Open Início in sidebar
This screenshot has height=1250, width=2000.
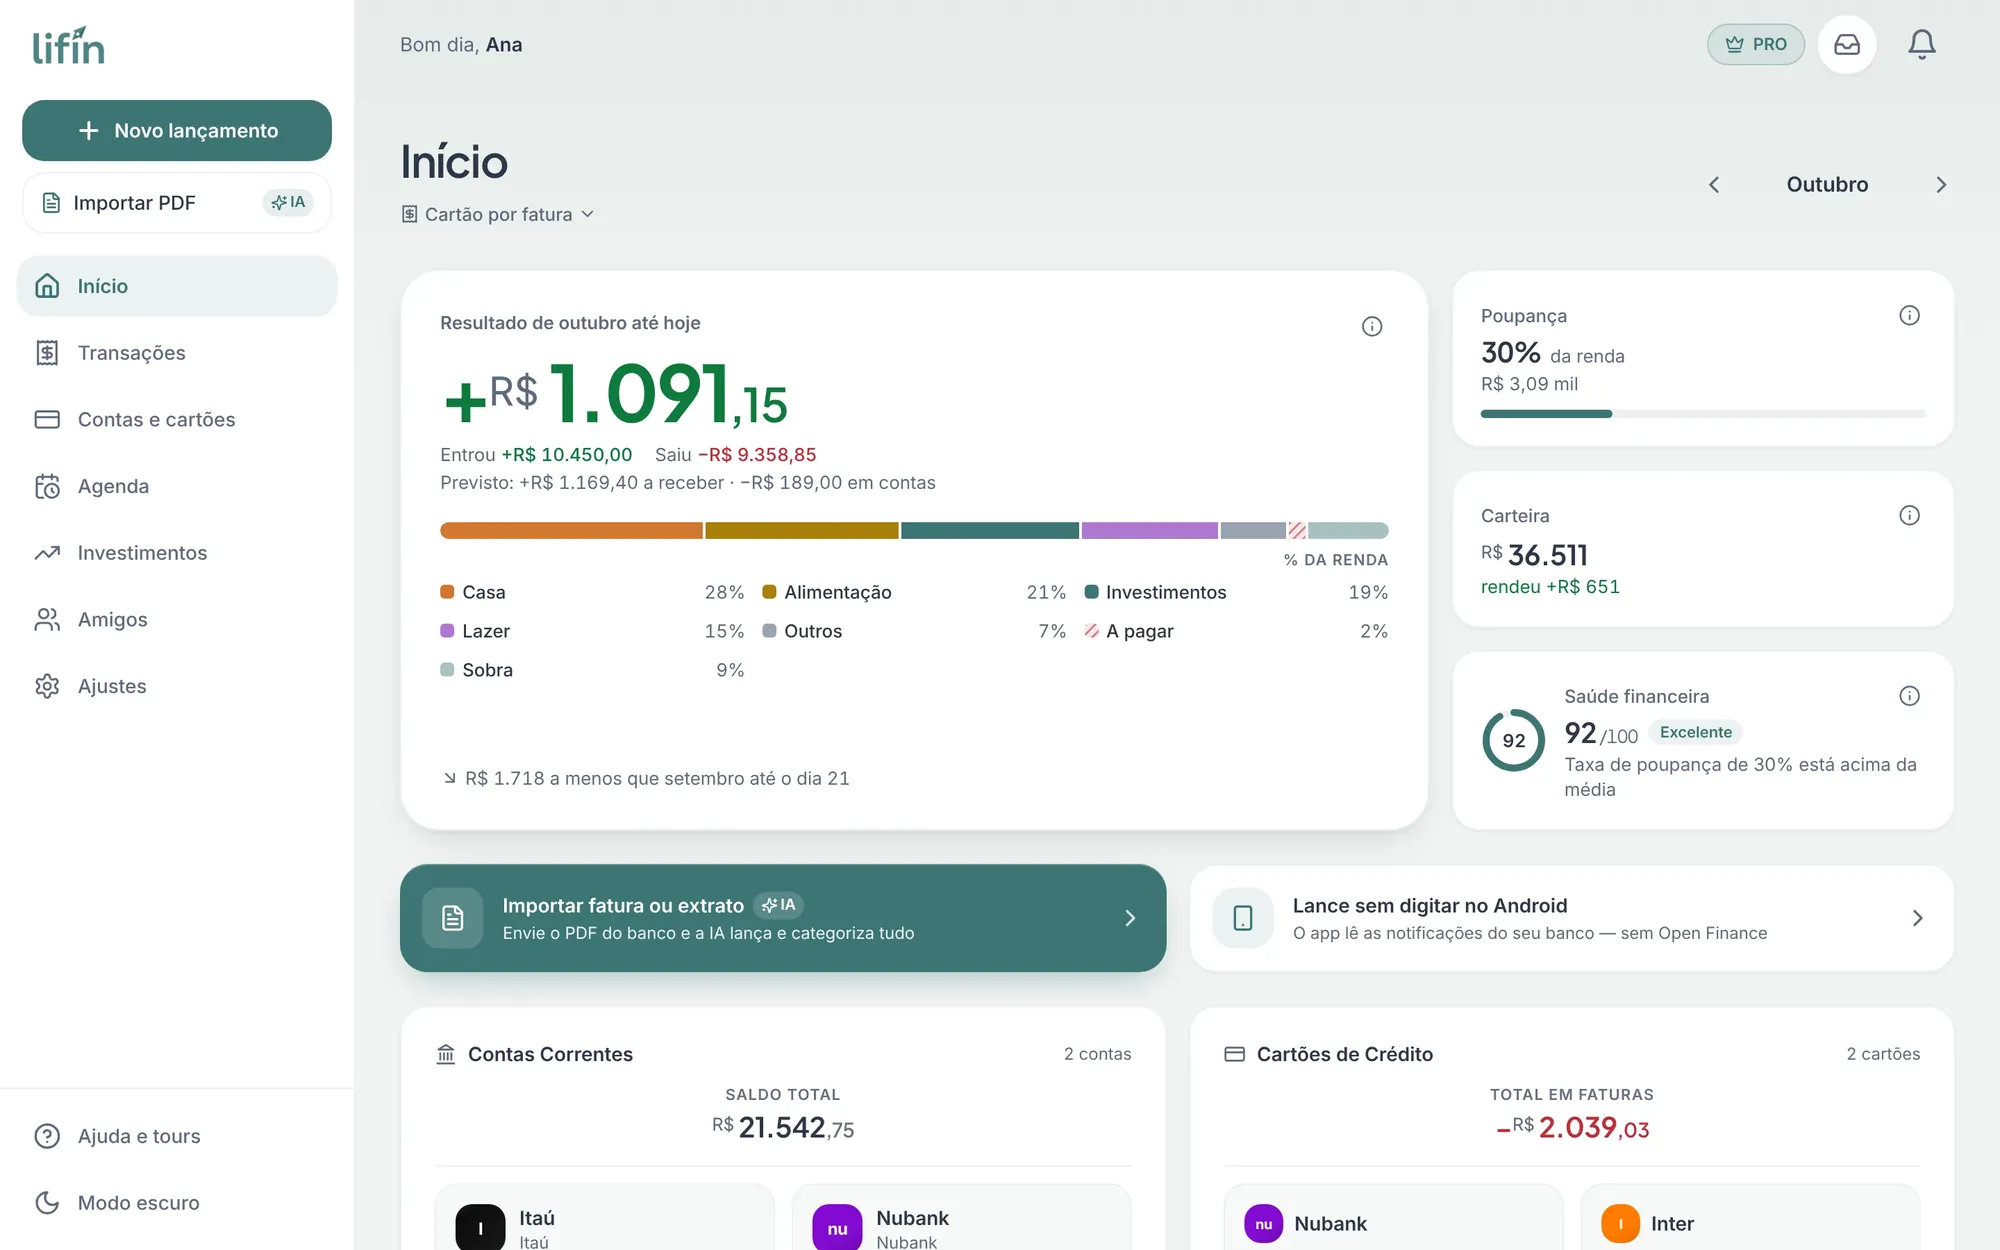point(177,286)
